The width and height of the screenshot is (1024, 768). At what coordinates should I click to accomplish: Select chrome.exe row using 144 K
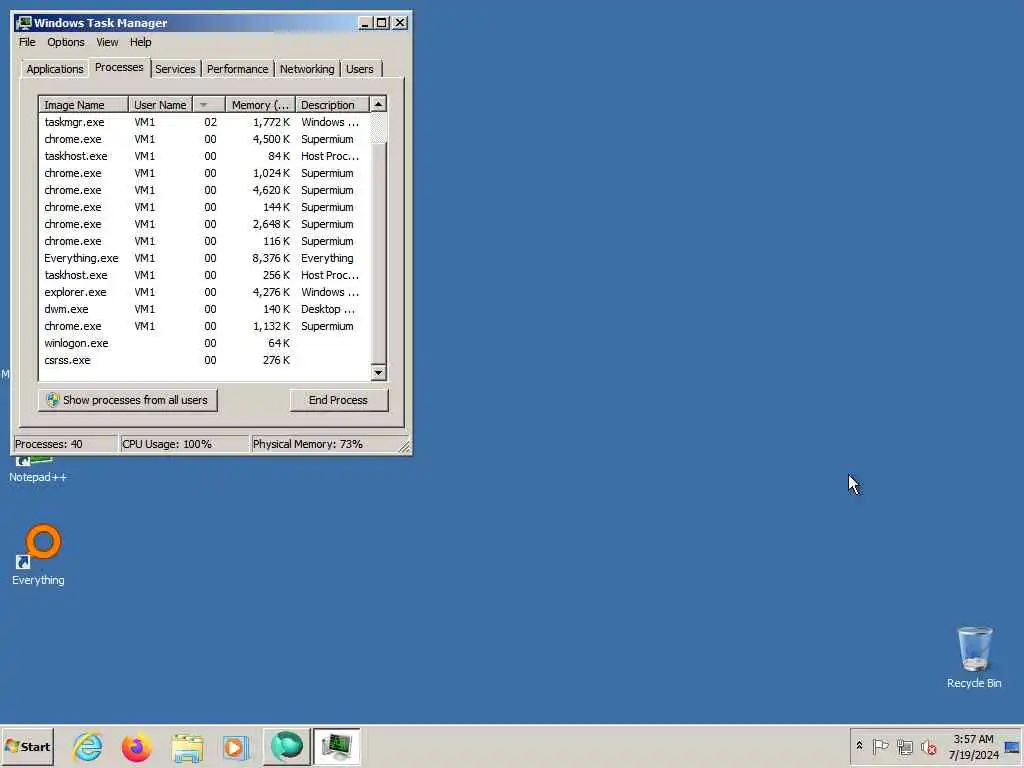(x=204, y=207)
